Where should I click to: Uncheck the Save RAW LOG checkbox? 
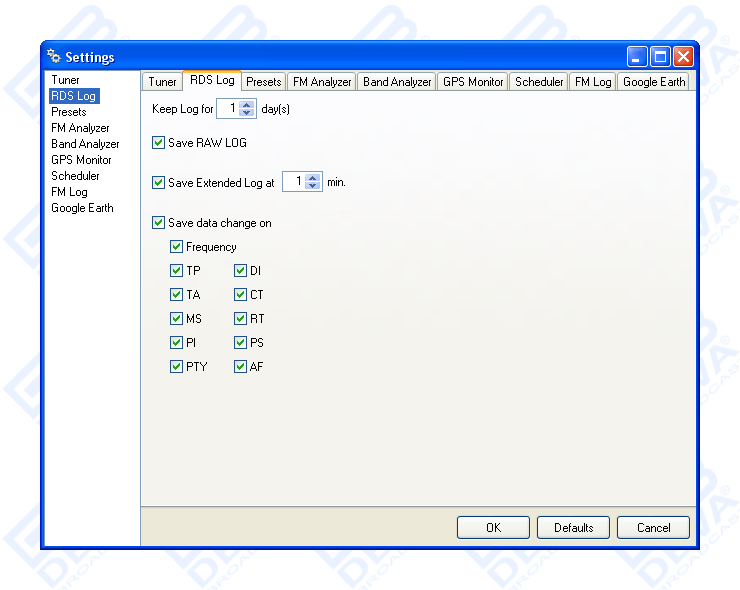pyautogui.click(x=158, y=143)
